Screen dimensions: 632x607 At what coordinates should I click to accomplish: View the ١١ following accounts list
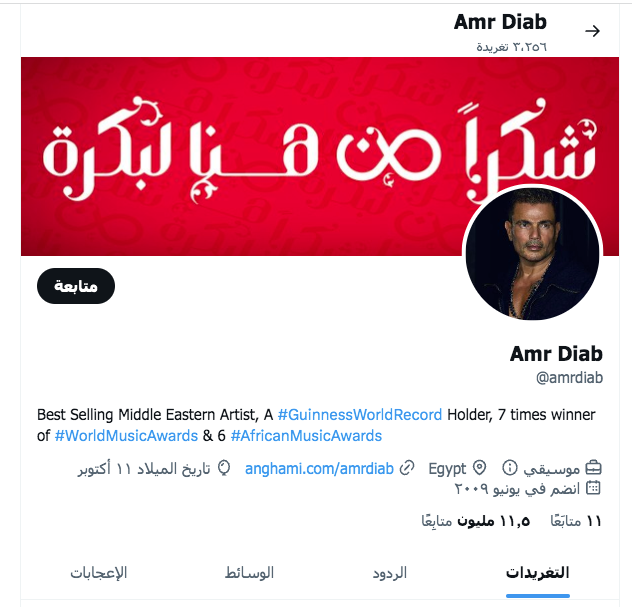point(576,521)
